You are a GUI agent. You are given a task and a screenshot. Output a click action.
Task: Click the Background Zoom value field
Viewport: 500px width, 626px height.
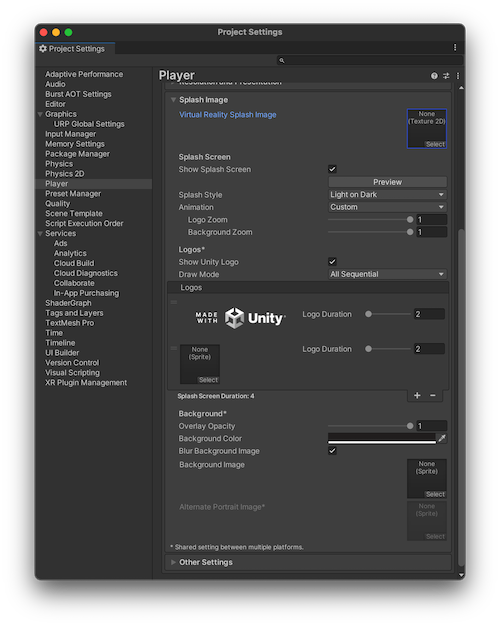(431, 232)
